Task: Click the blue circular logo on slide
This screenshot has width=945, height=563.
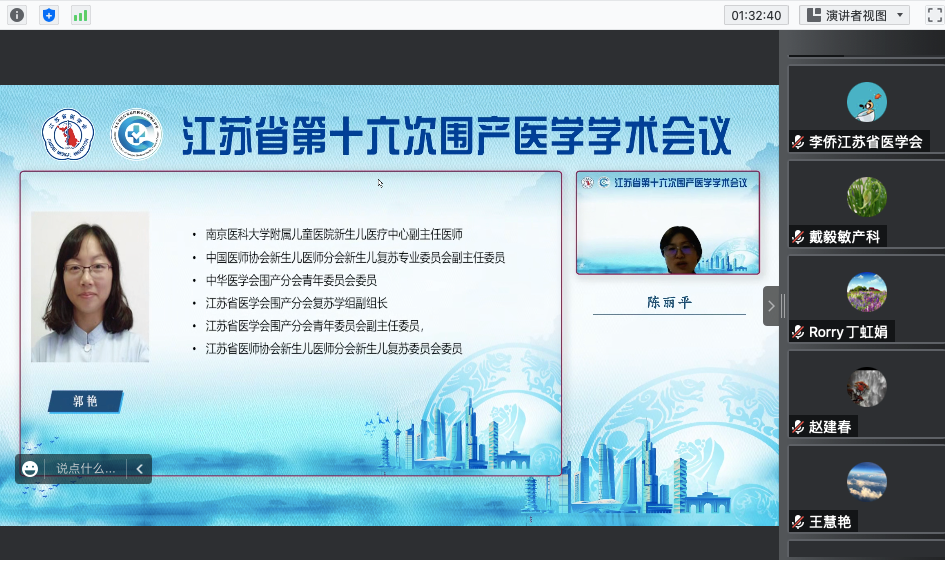Action: click(x=136, y=134)
